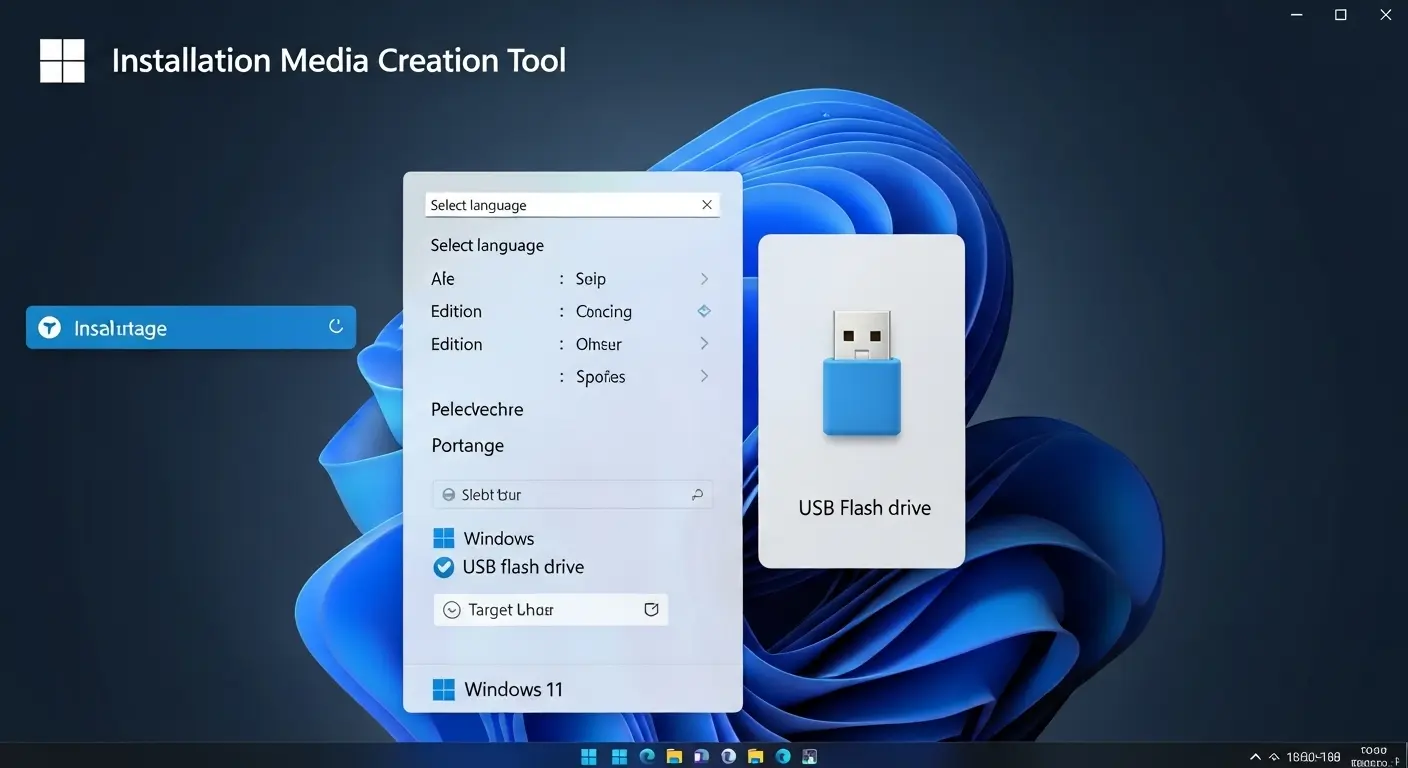
Task: Click the USB Flash drive card caption
Action: 864,508
